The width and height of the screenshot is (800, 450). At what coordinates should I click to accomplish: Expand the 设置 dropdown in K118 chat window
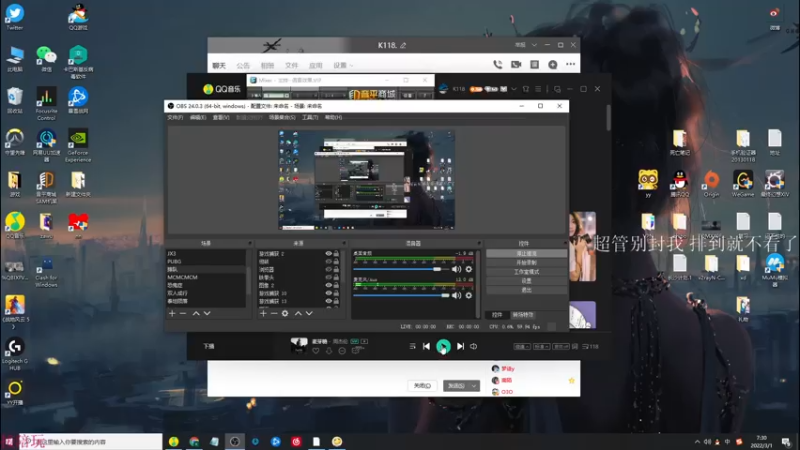tap(343, 66)
